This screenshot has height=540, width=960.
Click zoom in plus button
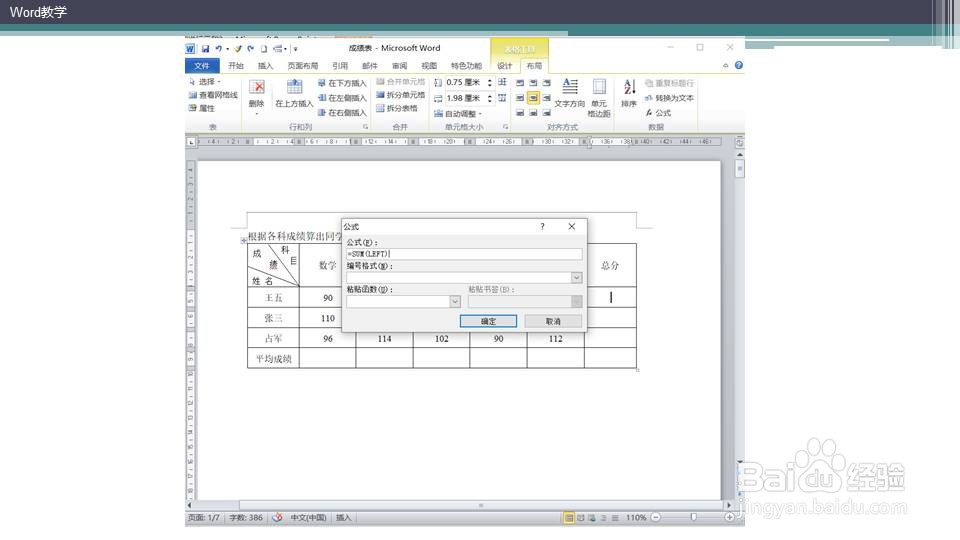729,518
